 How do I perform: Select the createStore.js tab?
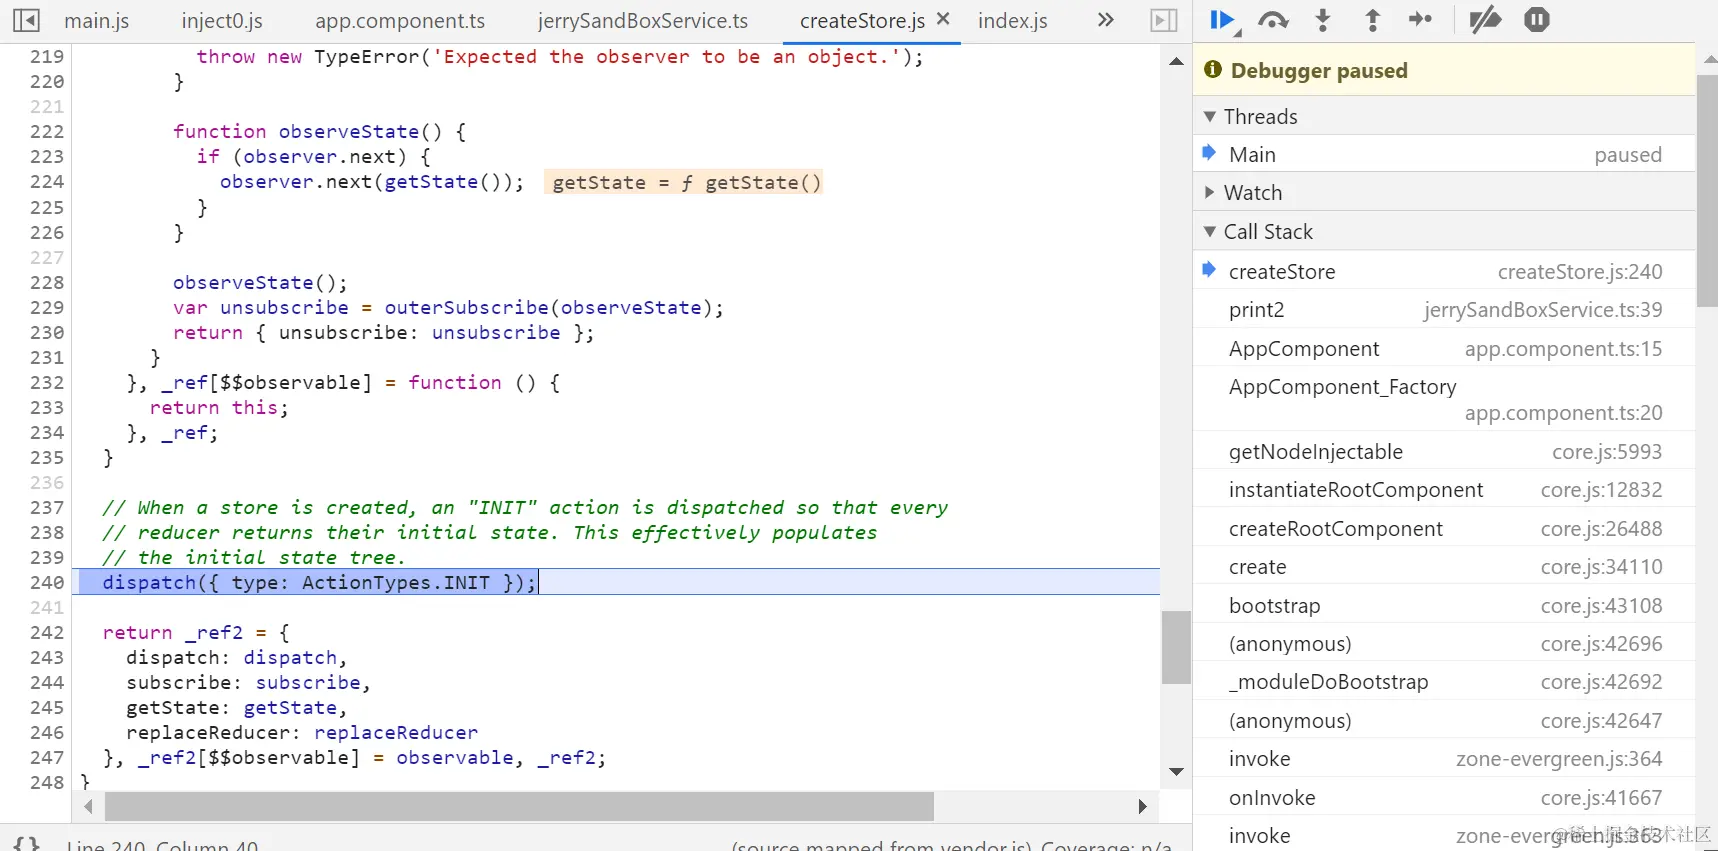tap(862, 21)
